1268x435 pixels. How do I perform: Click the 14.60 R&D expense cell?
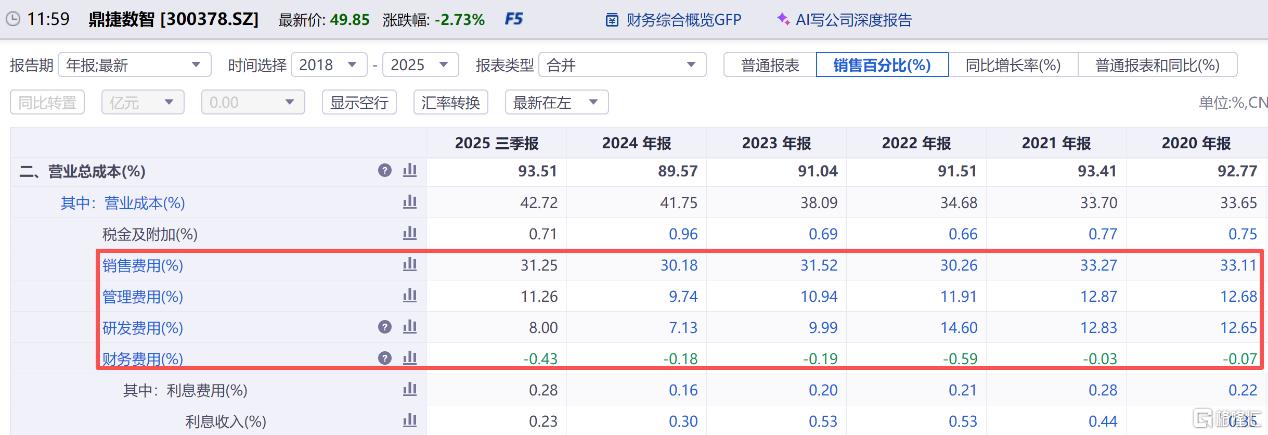point(959,327)
